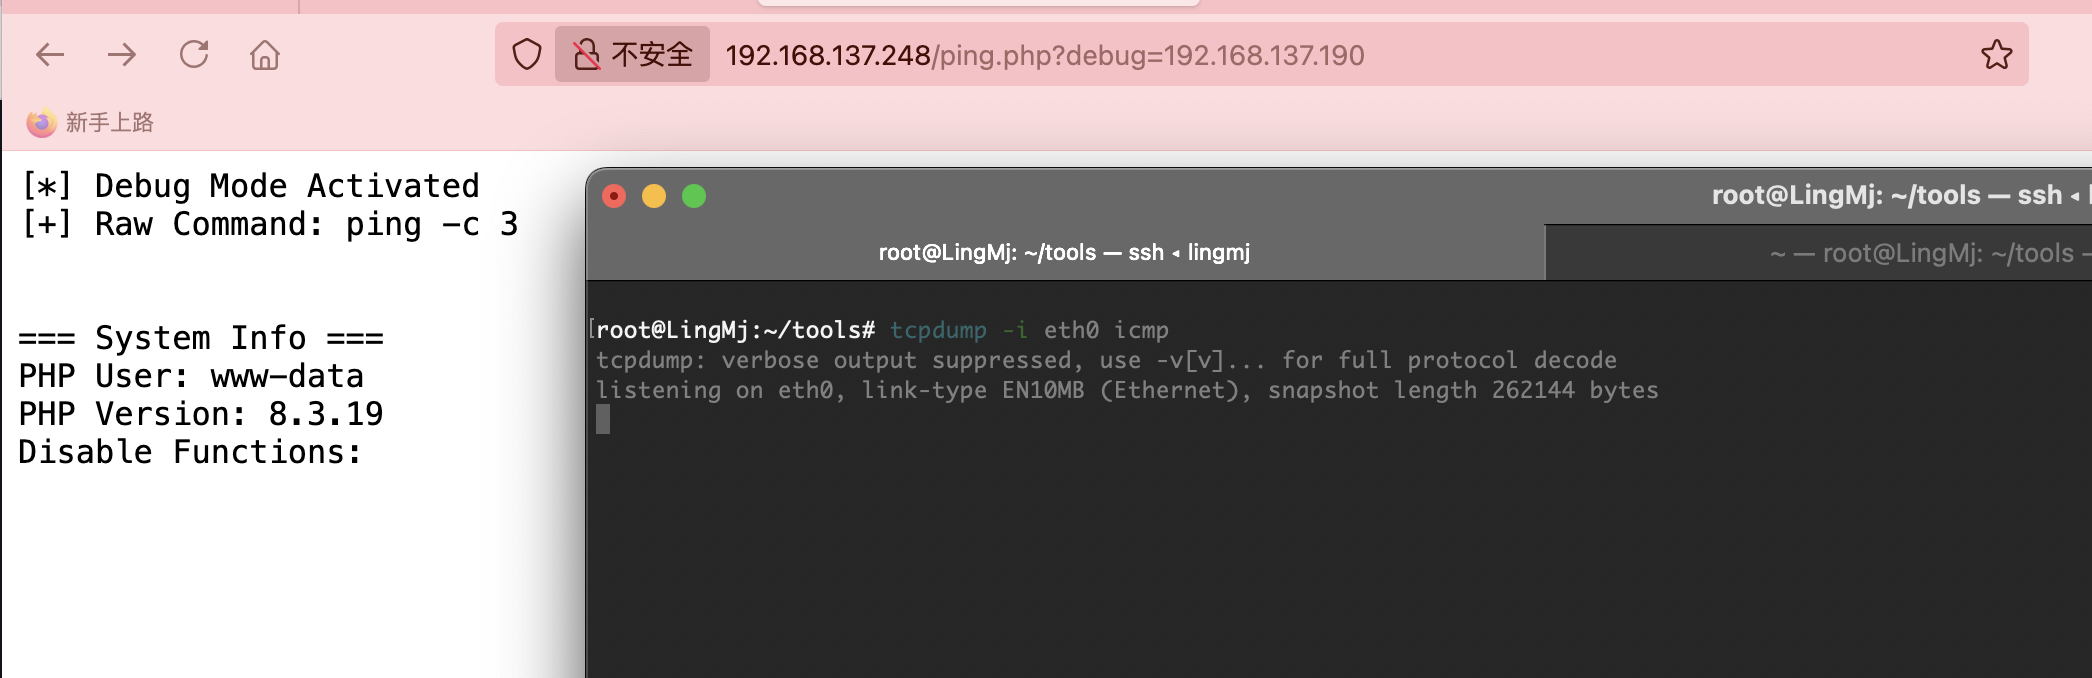Minimize the terminal with yellow button
The image size is (2092, 678).
pyautogui.click(x=654, y=196)
